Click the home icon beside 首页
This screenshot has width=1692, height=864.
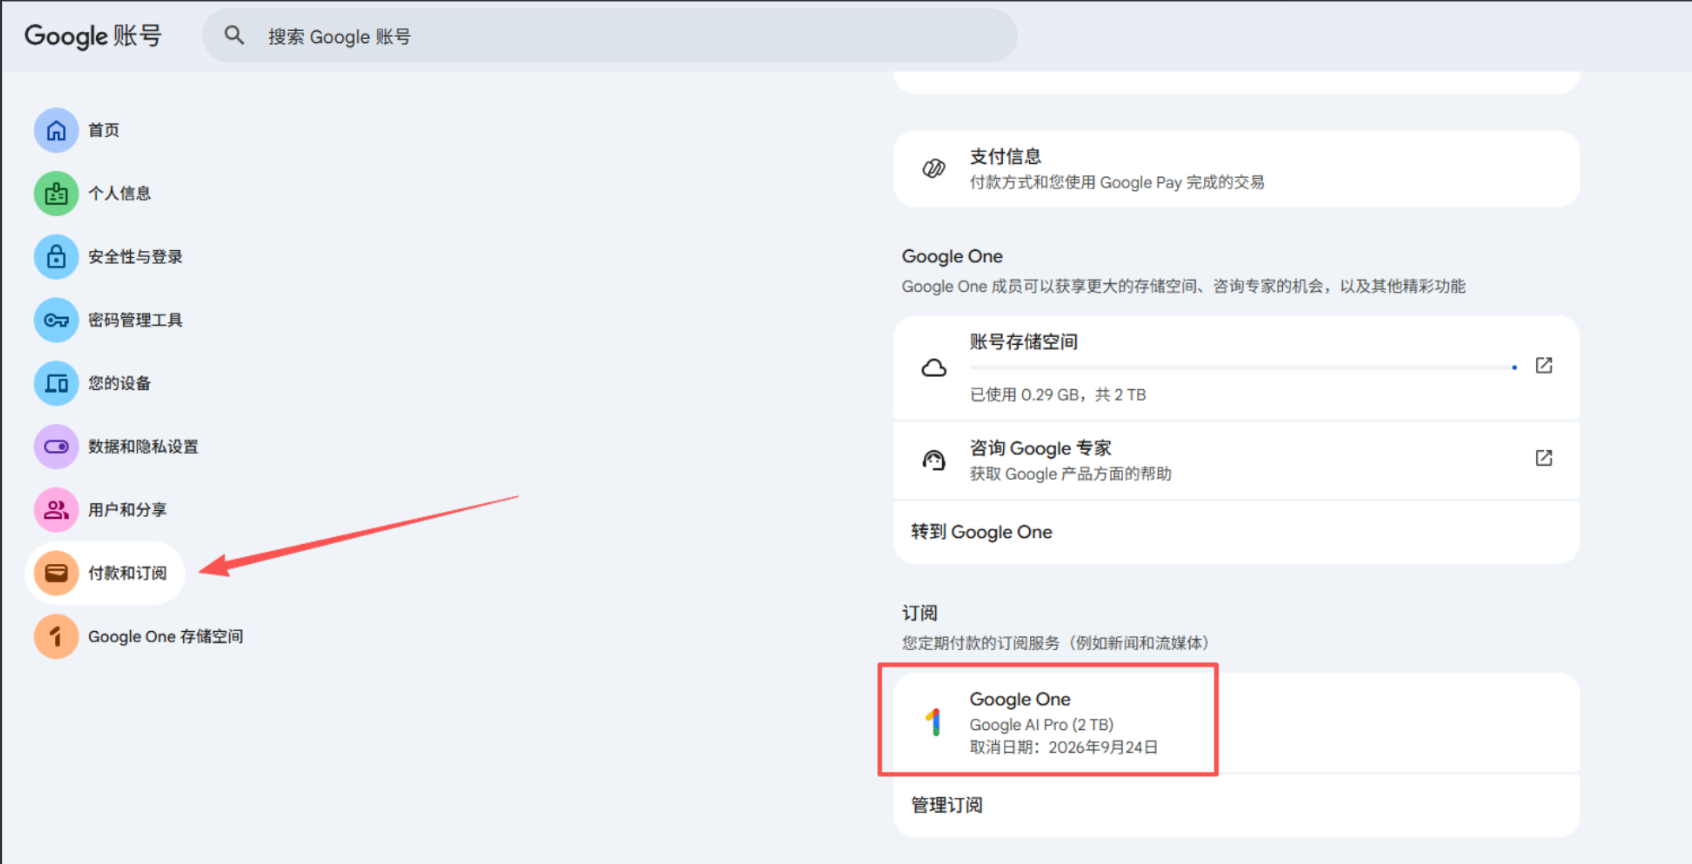click(x=56, y=130)
